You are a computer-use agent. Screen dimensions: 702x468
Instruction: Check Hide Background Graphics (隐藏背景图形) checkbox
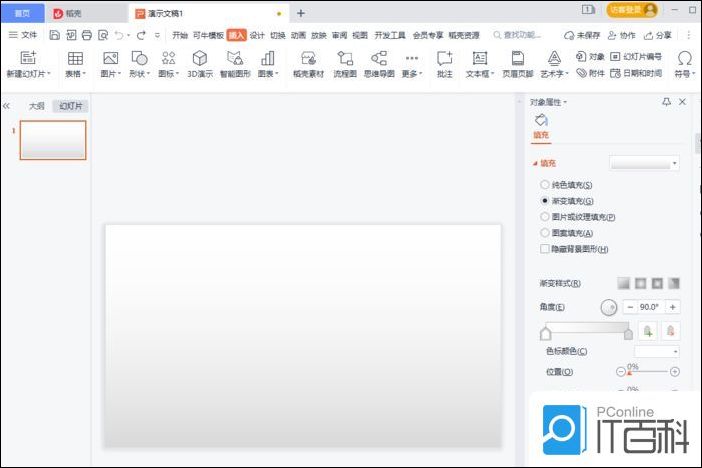[x=544, y=249]
